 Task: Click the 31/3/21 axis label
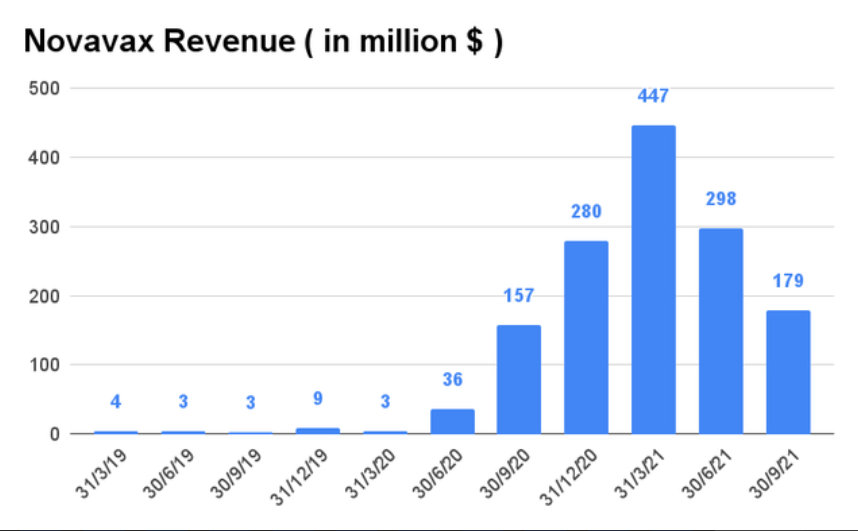[x=640, y=474]
